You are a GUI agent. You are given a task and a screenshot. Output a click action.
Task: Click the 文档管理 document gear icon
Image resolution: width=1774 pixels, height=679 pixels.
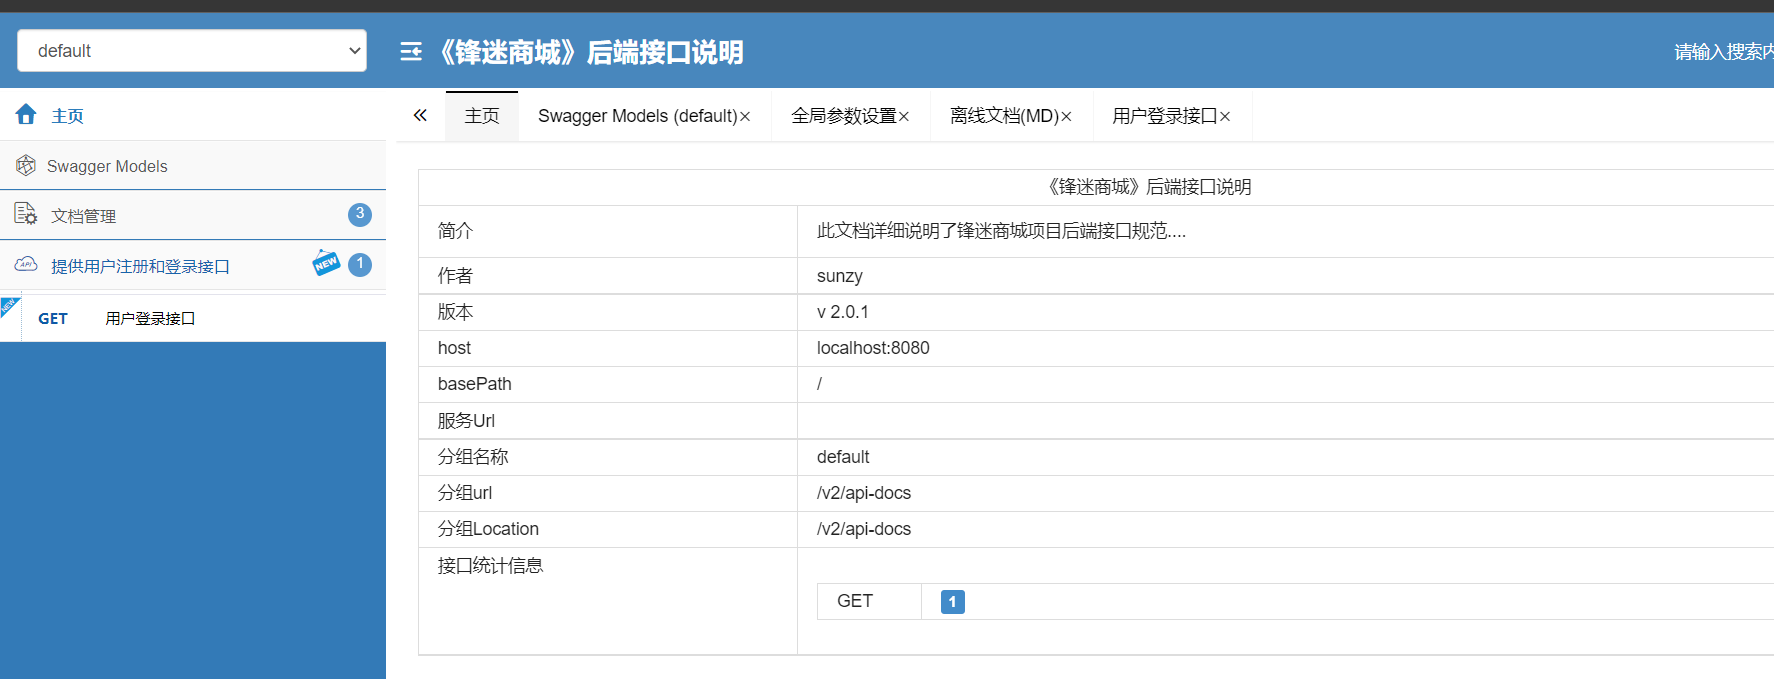pos(26,214)
